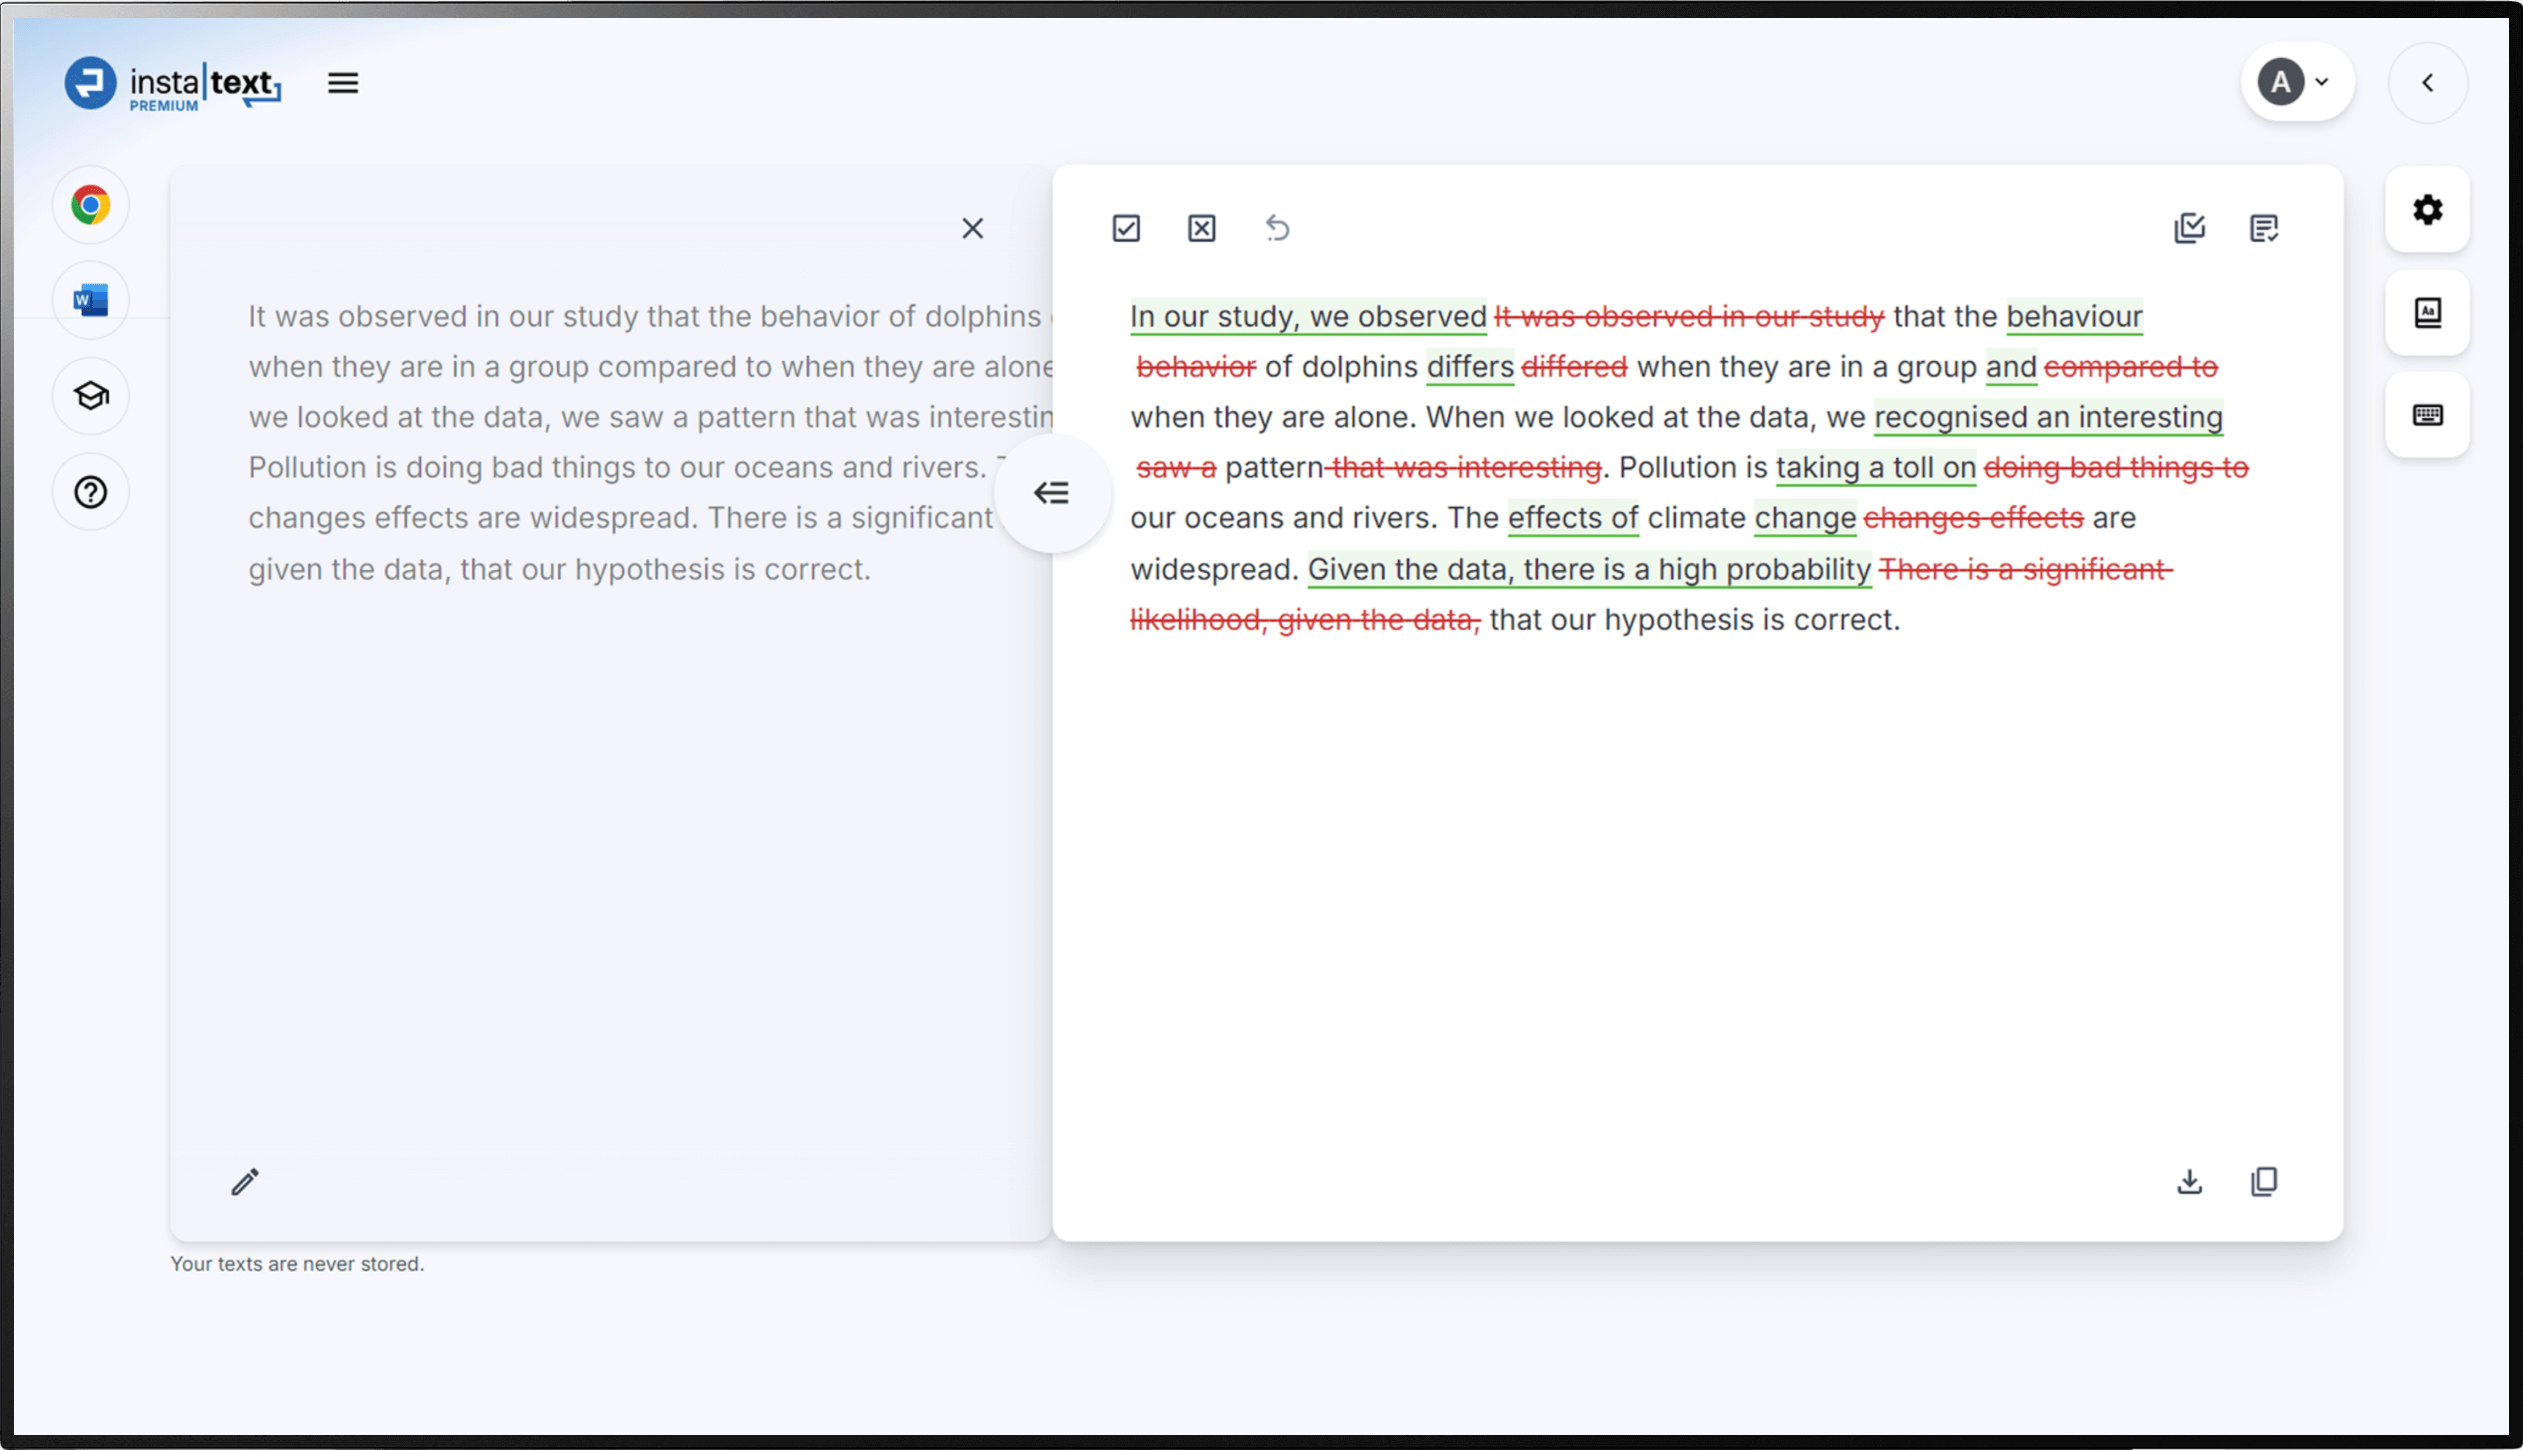Reject all changes X-box icon
The image size is (2523, 1450).
1201,229
